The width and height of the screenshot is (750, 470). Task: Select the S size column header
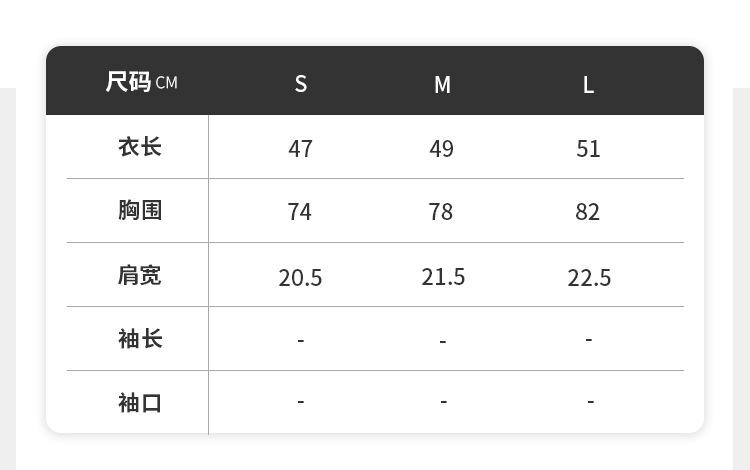(301, 84)
